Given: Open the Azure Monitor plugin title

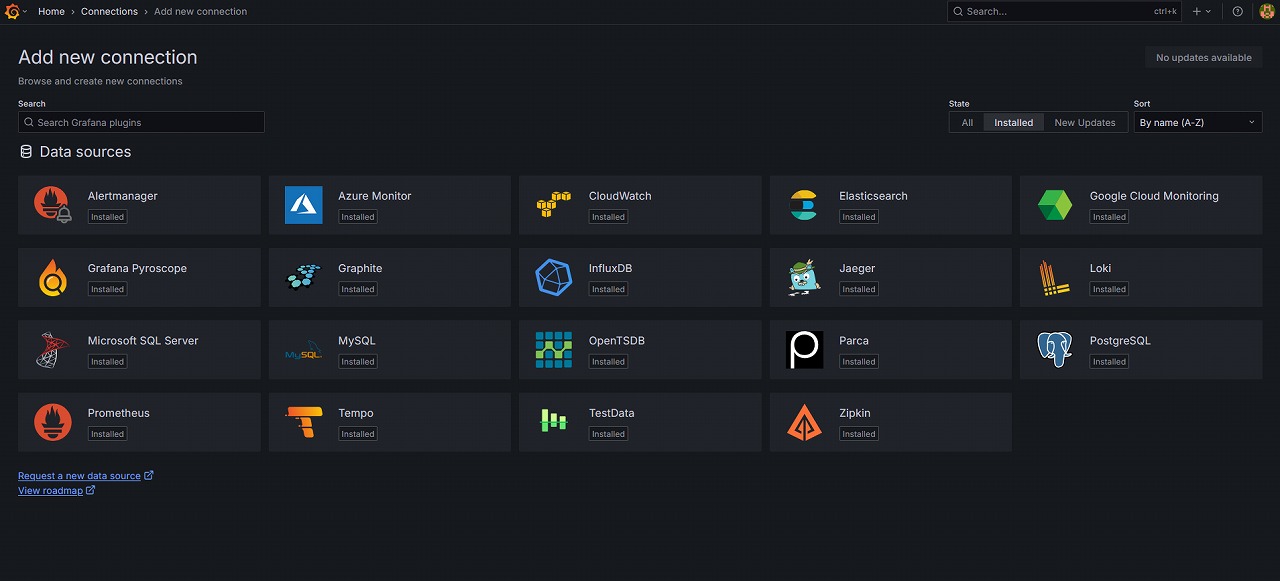Looking at the screenshot, I should coord(375,196).
